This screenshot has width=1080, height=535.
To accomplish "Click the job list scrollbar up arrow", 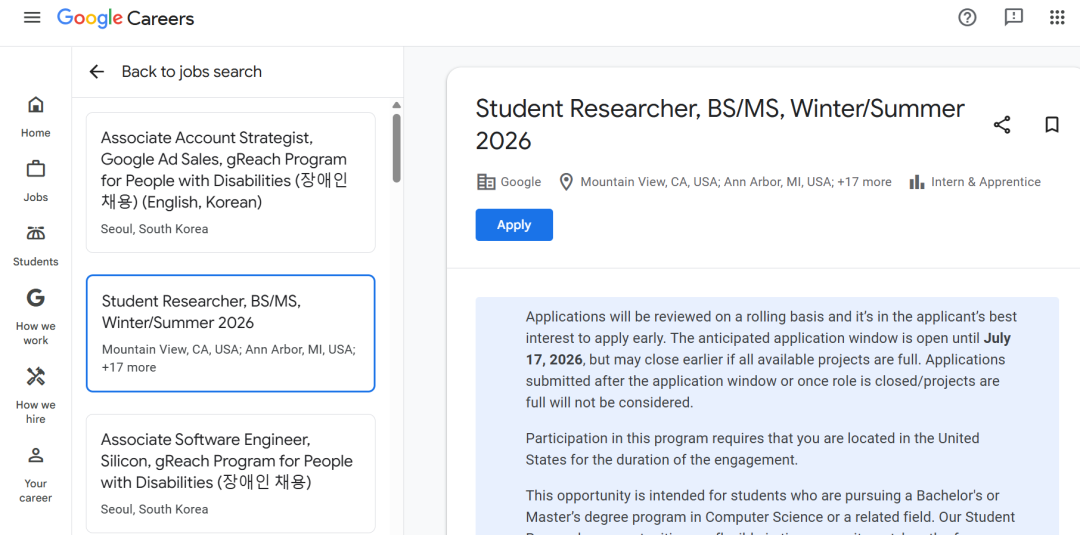I will [x=396, y=105].
